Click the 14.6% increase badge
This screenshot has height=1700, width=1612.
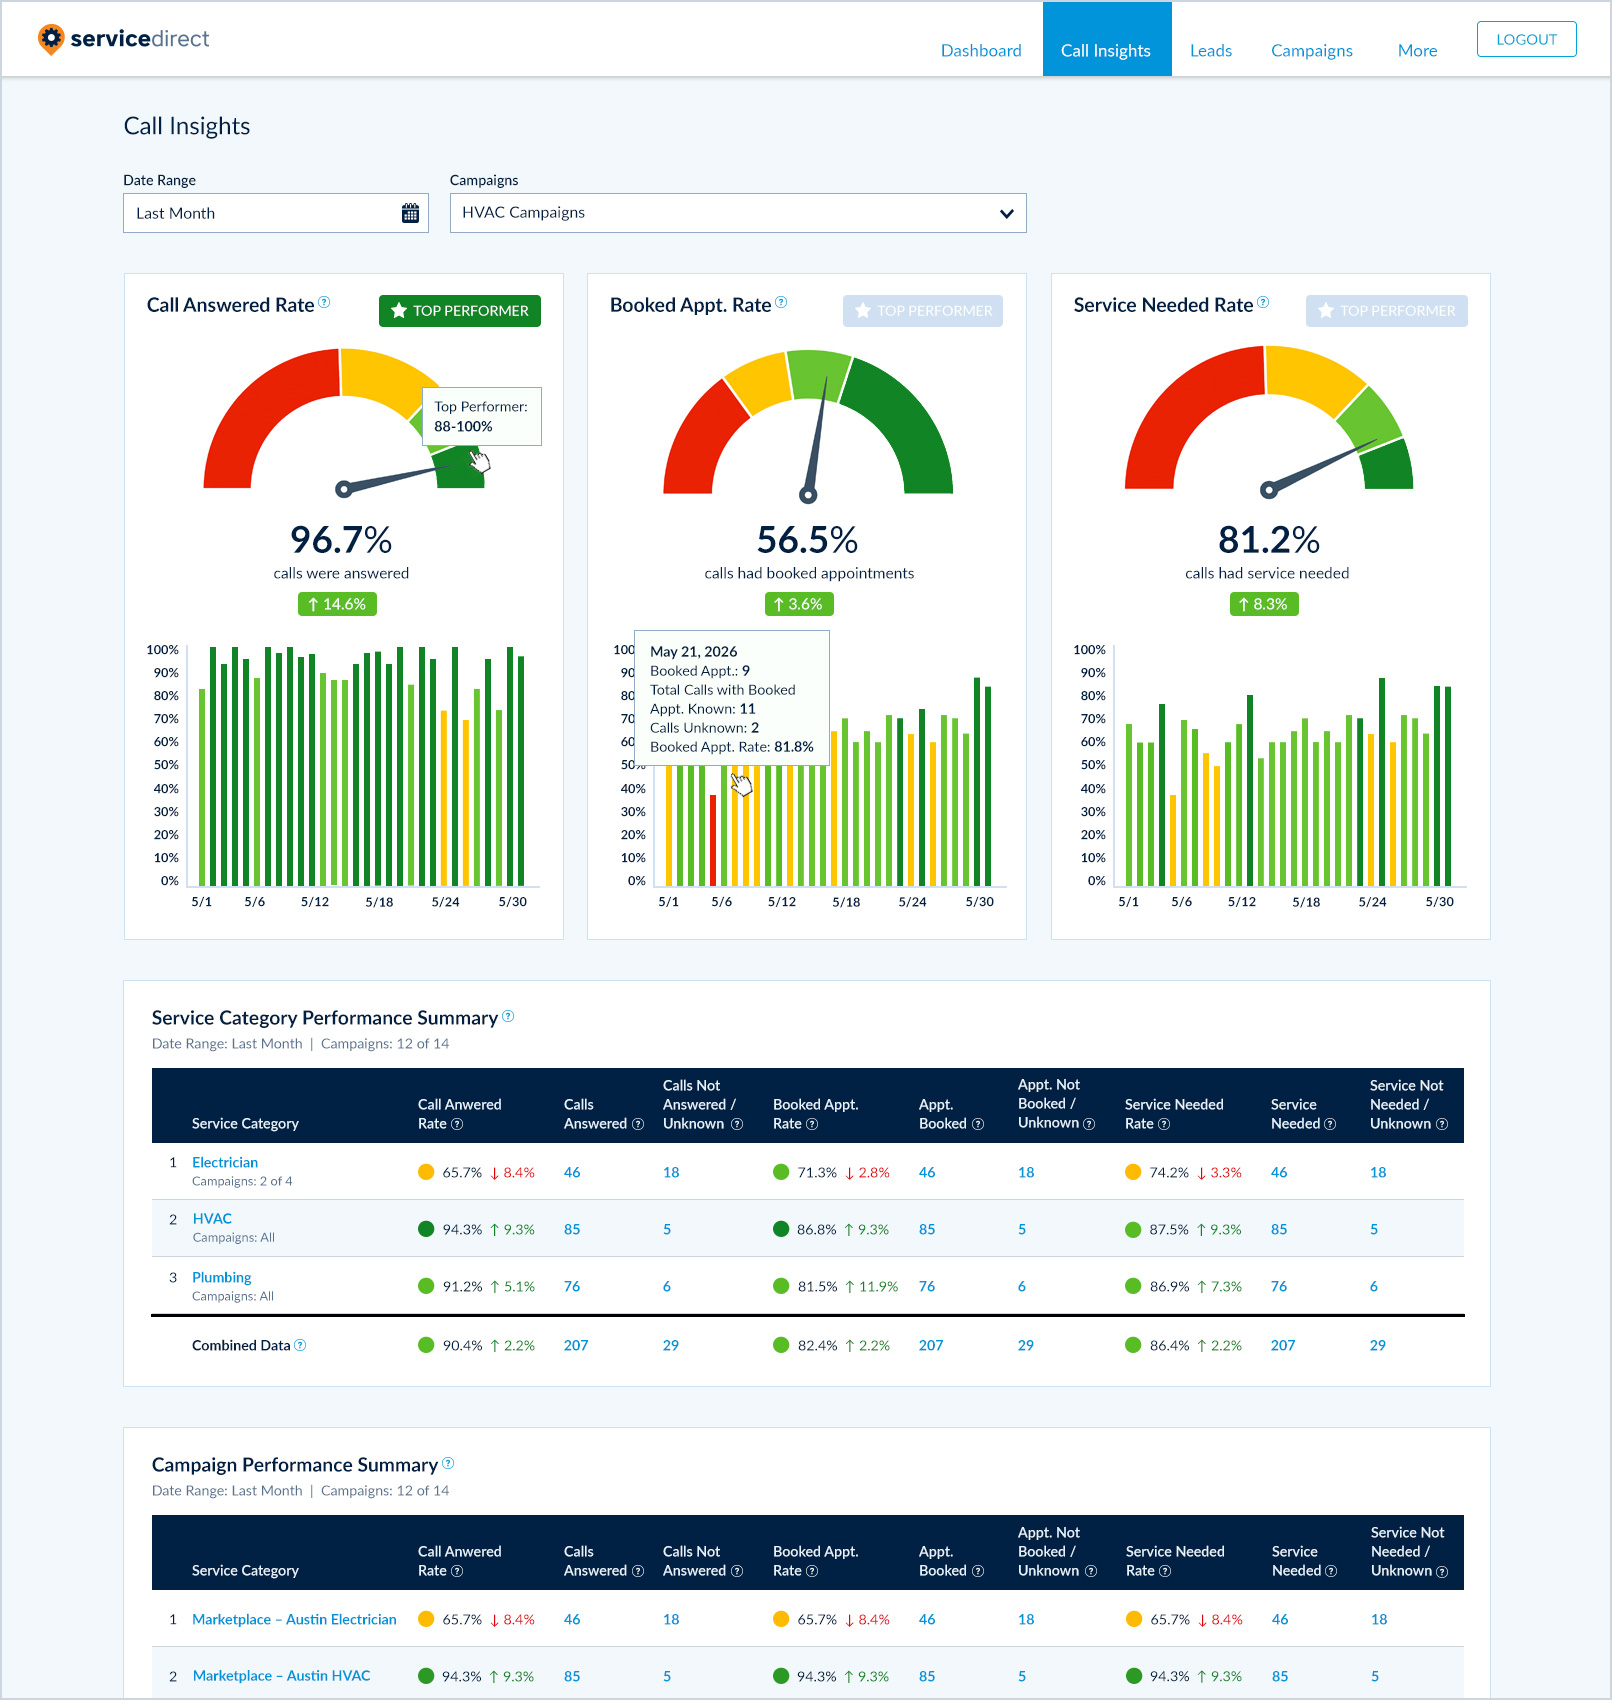pos(337,604)
